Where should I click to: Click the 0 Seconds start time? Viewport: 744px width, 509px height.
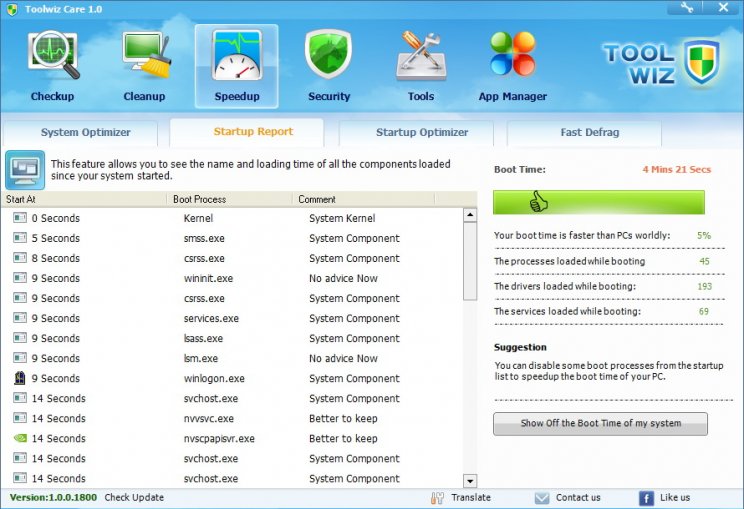click(56, 218)
